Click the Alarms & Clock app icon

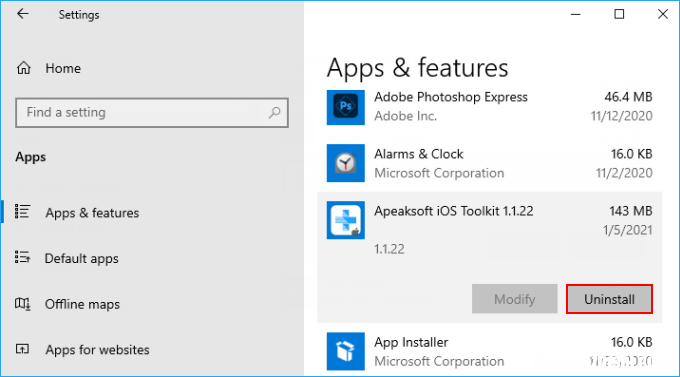point(346,163)
